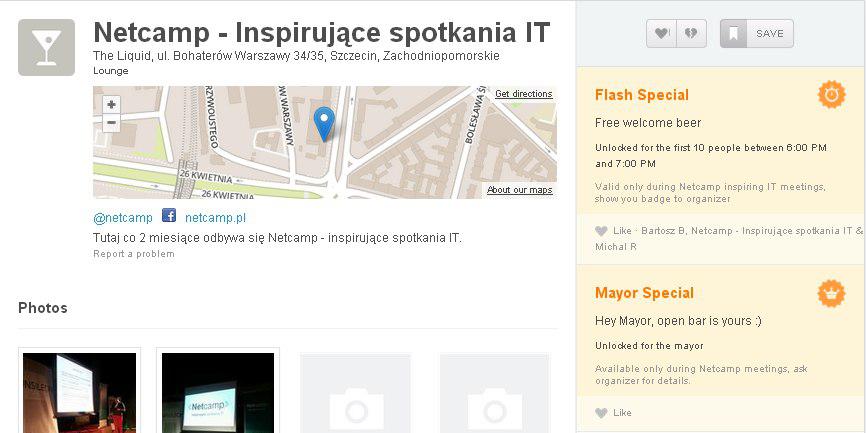The width and height of the screenshot is (866, 433).
Task: Open the About our maps link
Action: pyautogui.click(x=519, y=190)
